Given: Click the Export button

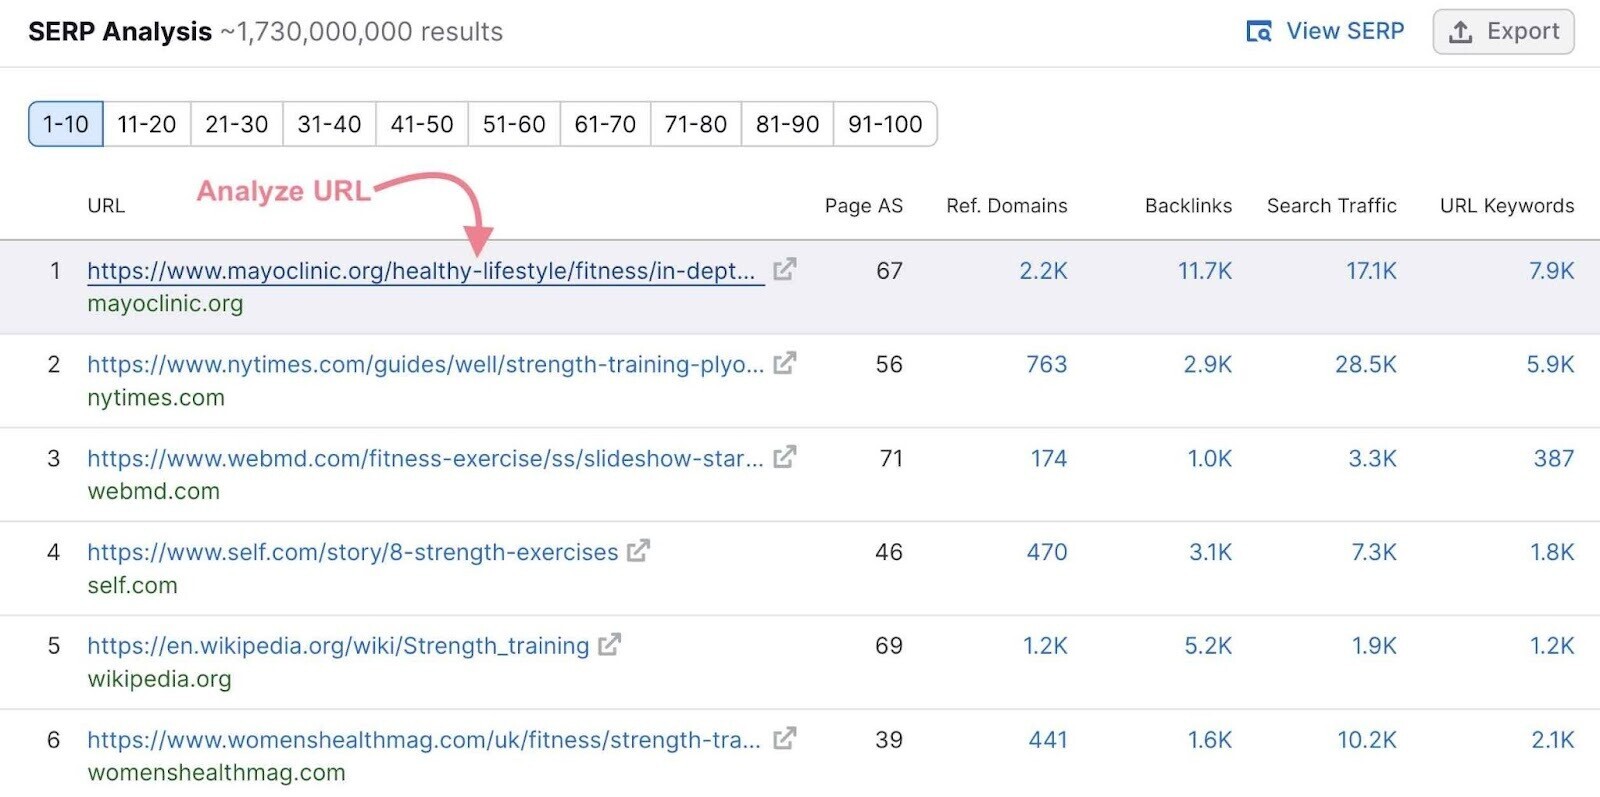Looking at the screenshot, I should point(1504,31).
